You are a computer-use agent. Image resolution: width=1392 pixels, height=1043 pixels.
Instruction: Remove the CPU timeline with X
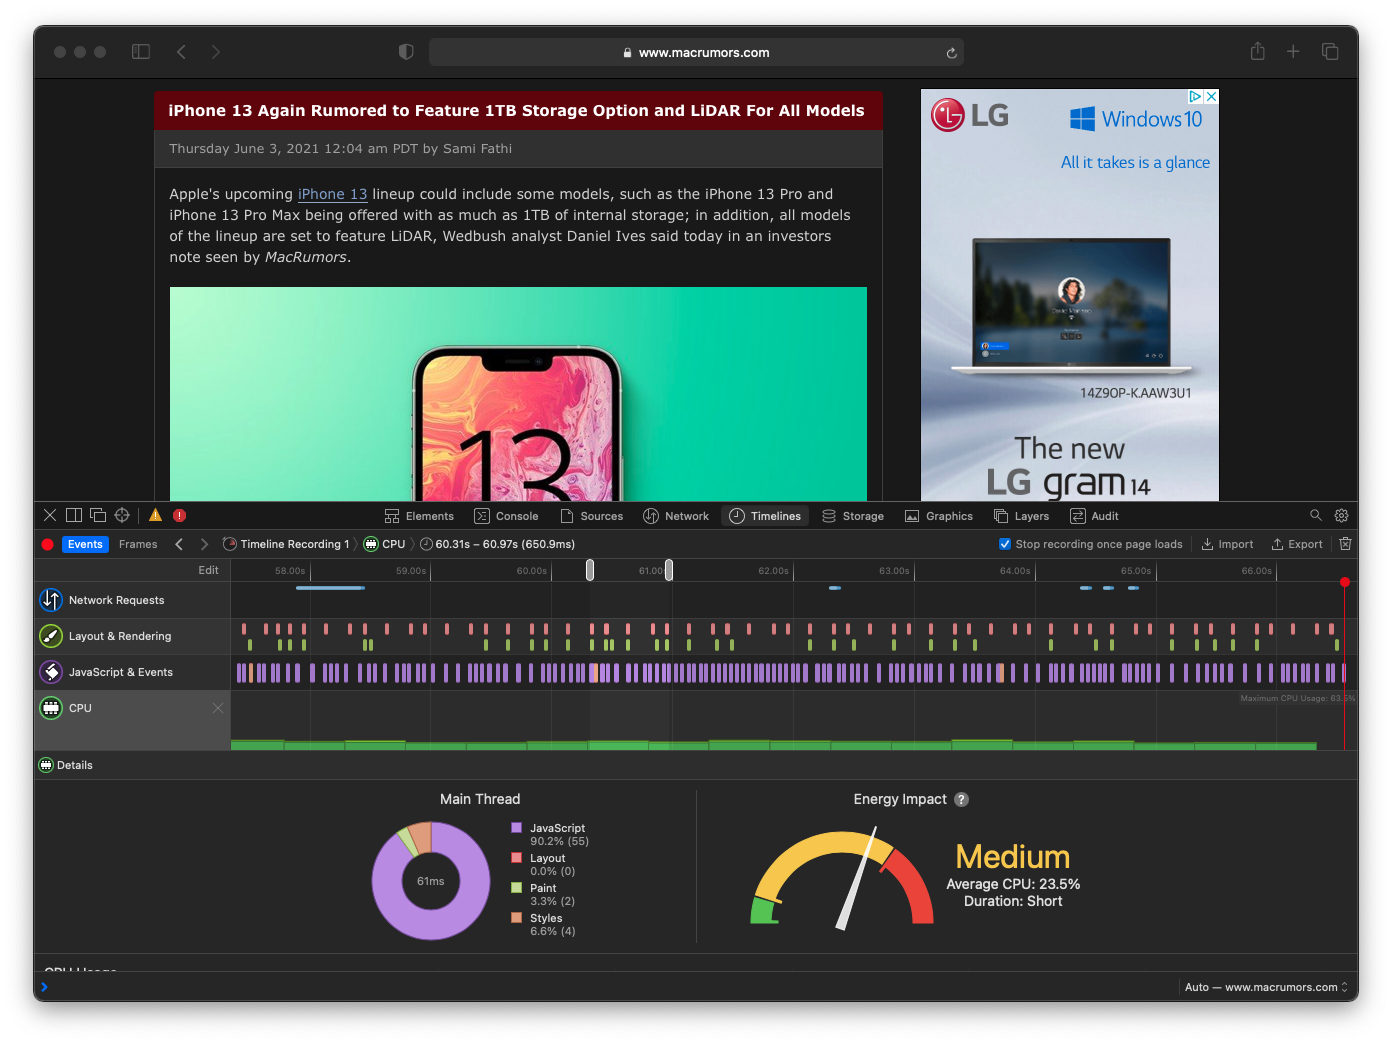click(x=218, y=708)
